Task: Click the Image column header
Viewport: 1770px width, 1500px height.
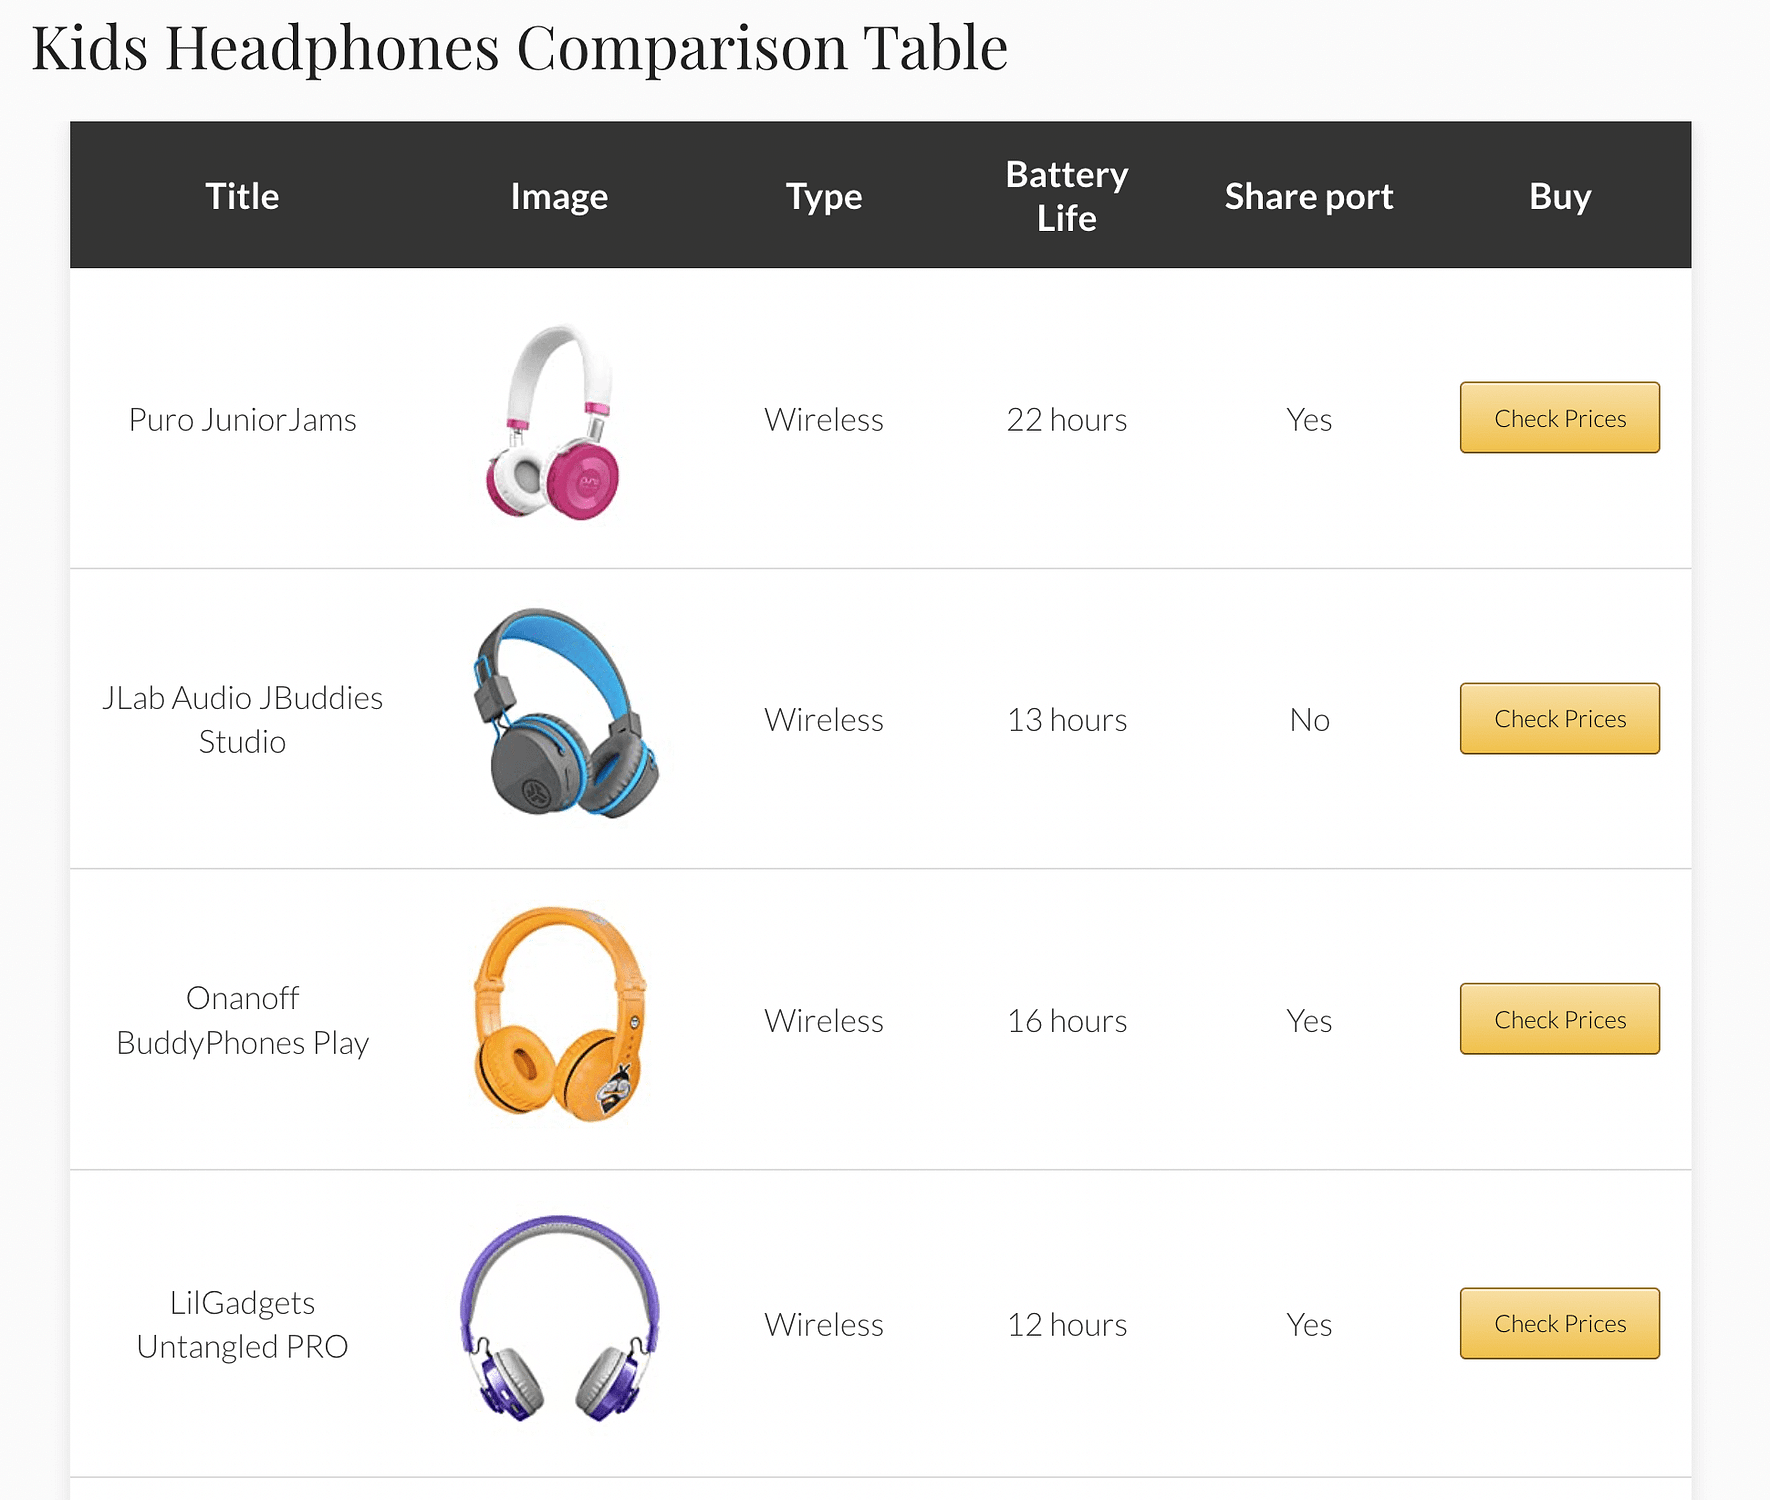Action: click(x=559, y=196)
